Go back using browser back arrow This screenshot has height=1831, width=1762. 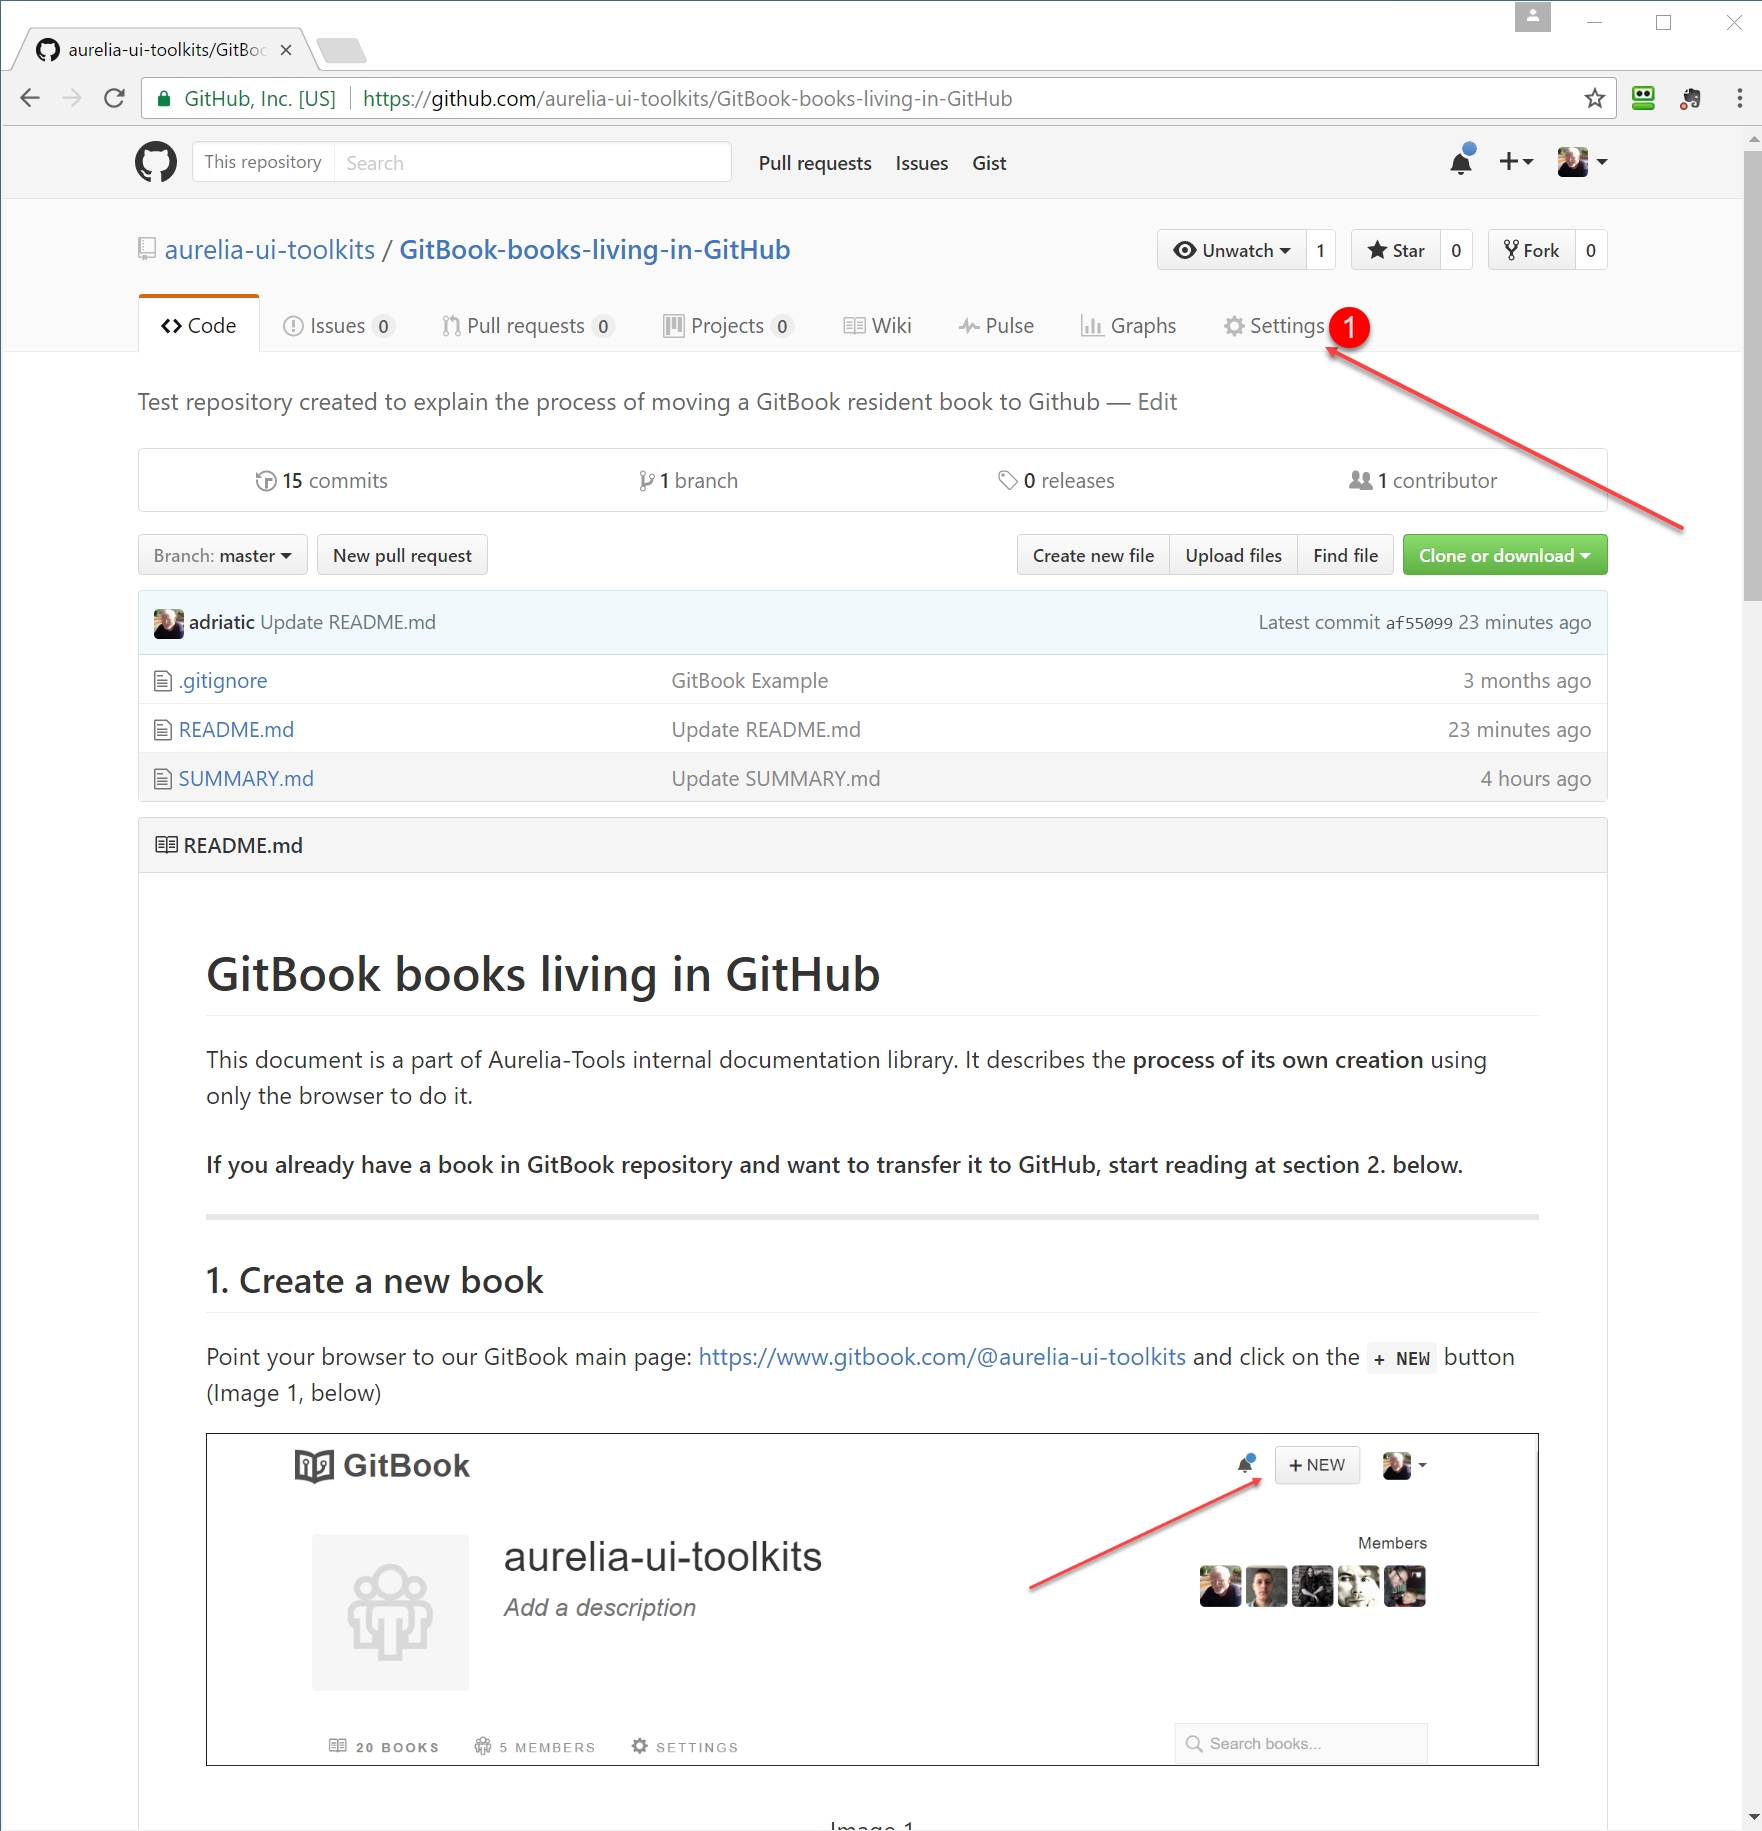click(30, 98)
